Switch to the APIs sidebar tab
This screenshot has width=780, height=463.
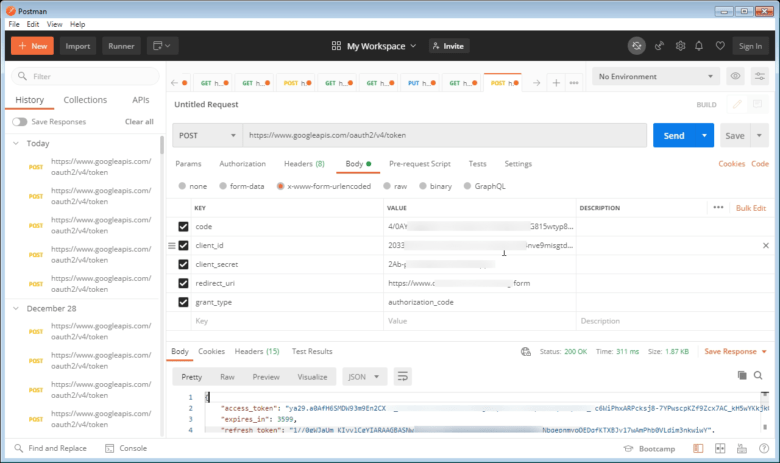(141, 99)
